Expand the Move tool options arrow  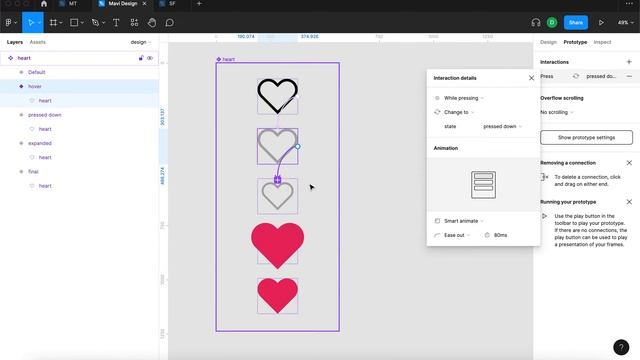pos(39,23)
